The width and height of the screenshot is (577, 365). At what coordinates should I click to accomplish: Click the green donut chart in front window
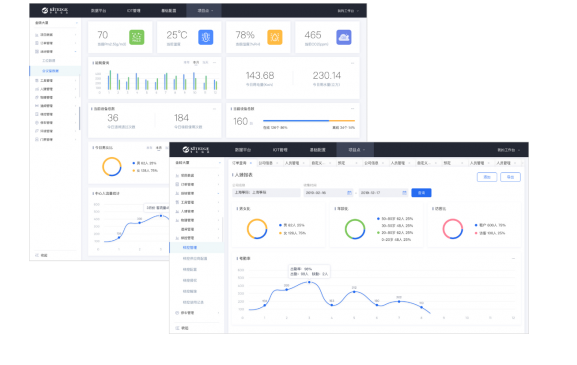pyautogui.click(x=355, y=229)
